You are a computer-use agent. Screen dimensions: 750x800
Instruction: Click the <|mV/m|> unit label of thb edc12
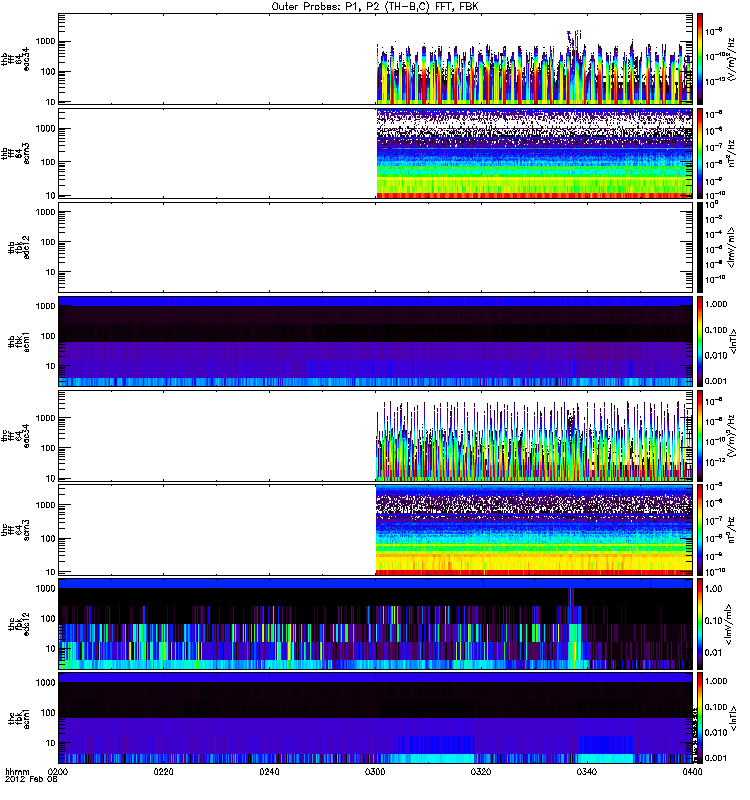pyautogui.click(x=732, y=247)
